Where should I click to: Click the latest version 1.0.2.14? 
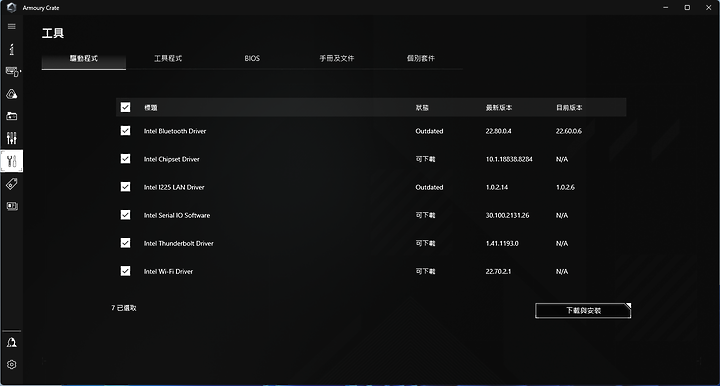tap(497, 187)
